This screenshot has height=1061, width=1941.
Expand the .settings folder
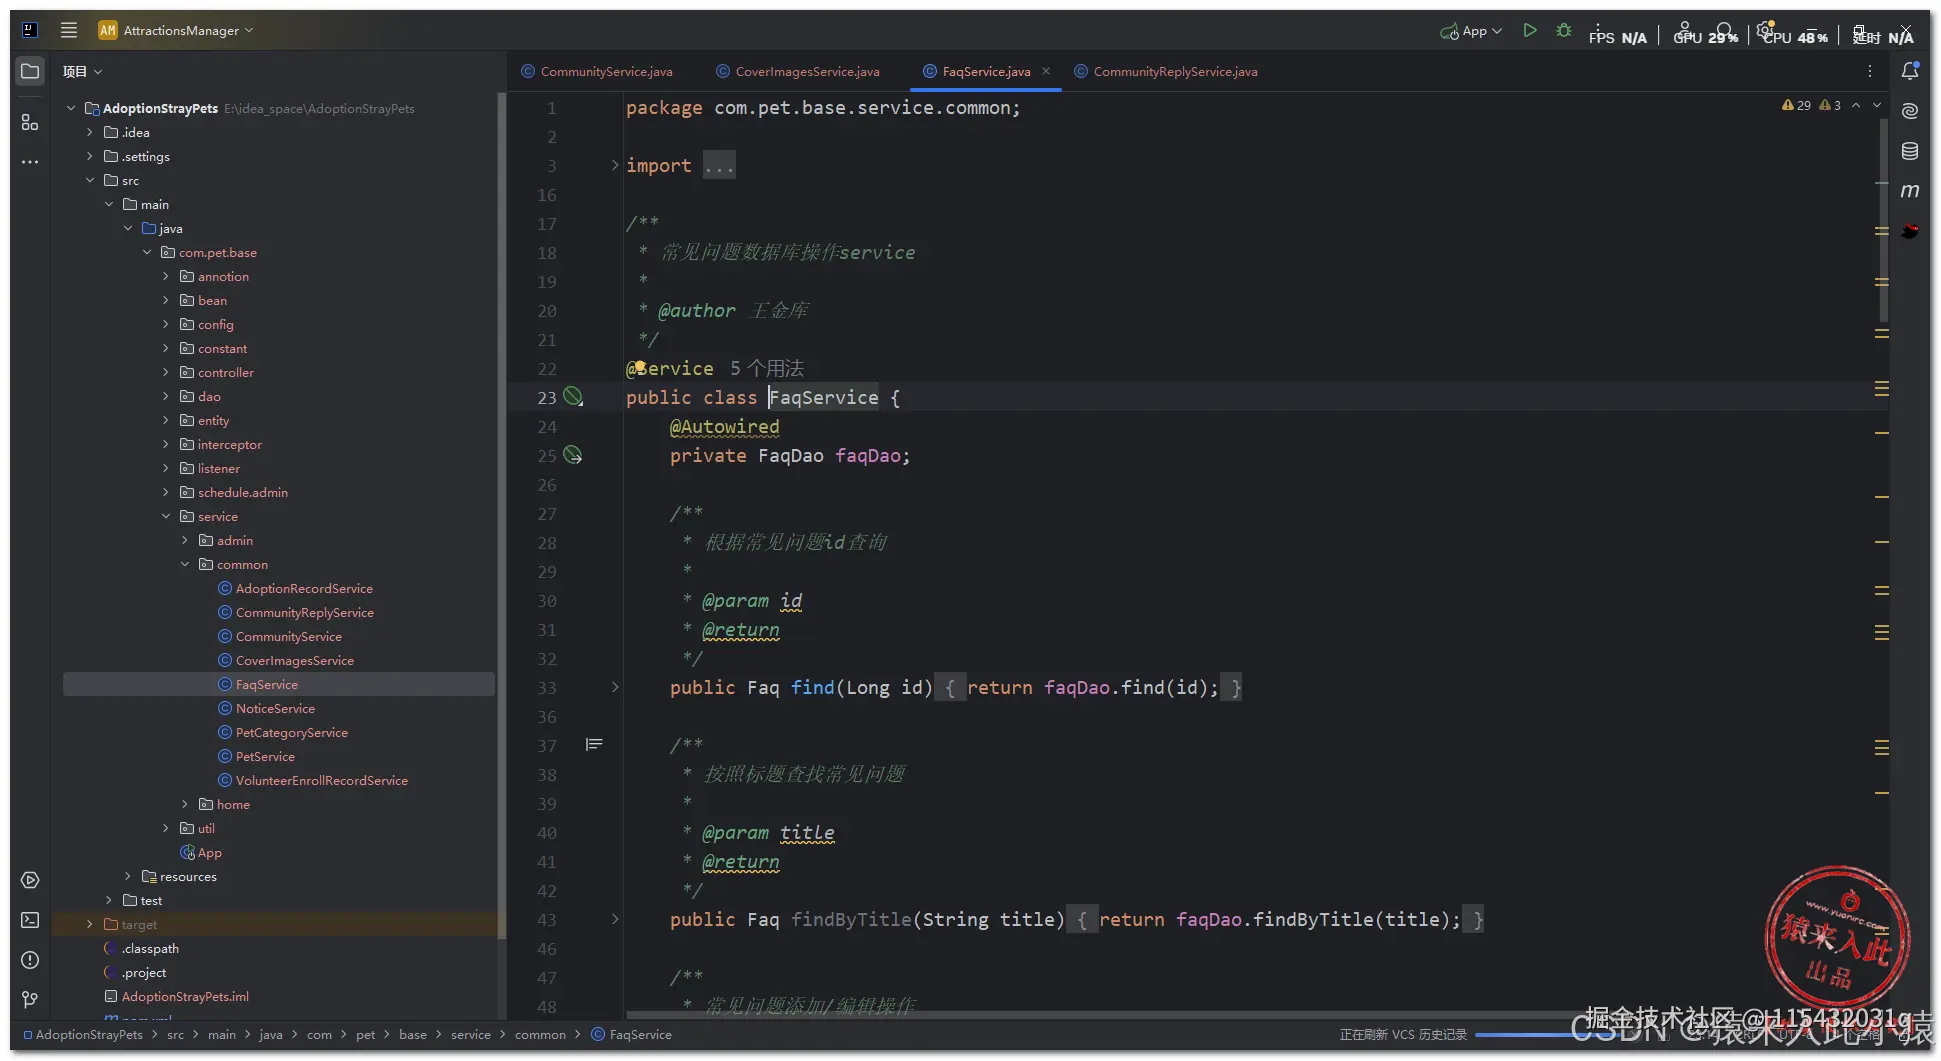point(90,156)
